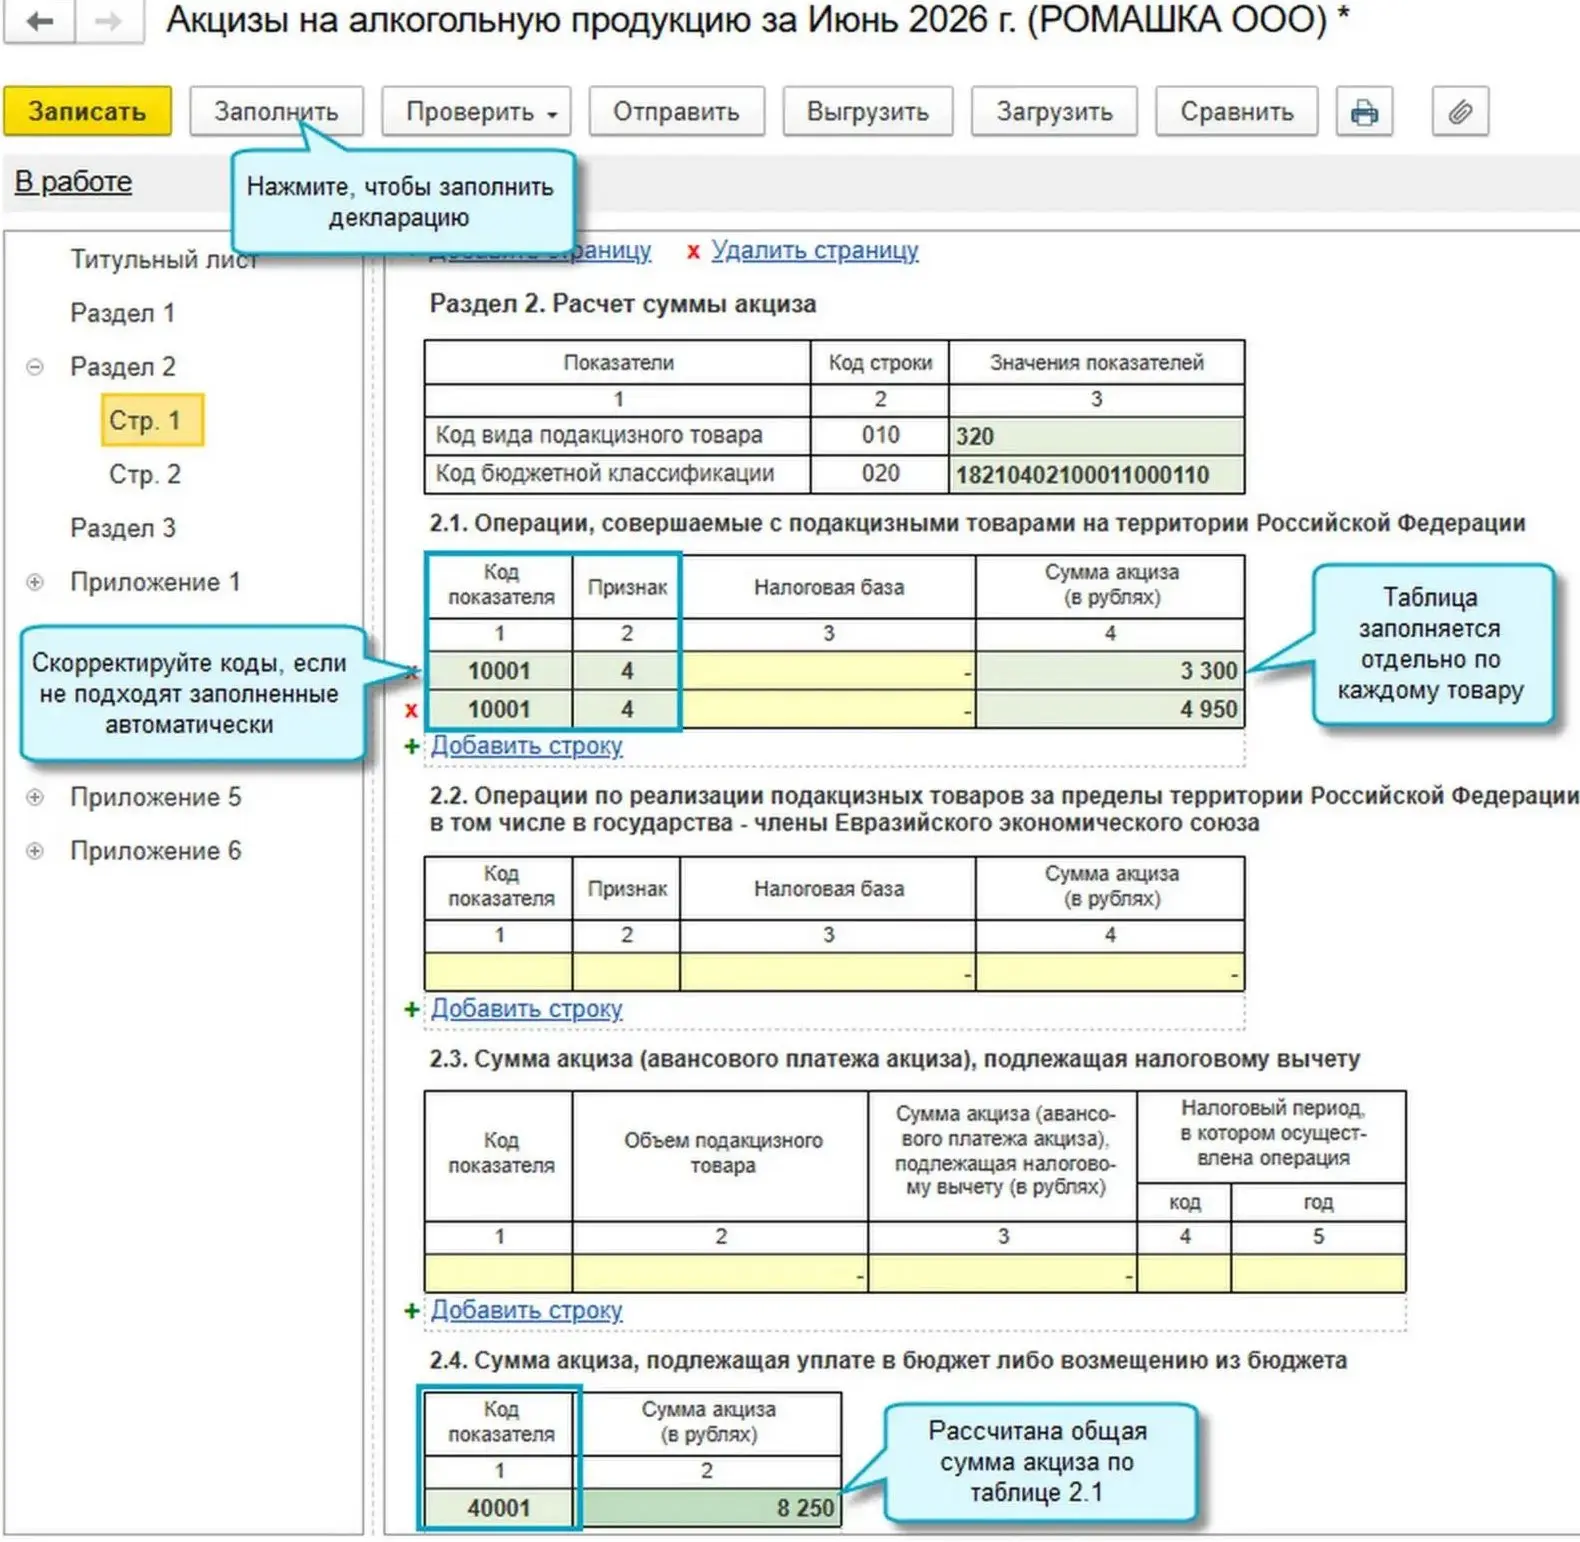Open the В работе status link
Screen dimensions: 1580x1542
[x=73, y=182]
